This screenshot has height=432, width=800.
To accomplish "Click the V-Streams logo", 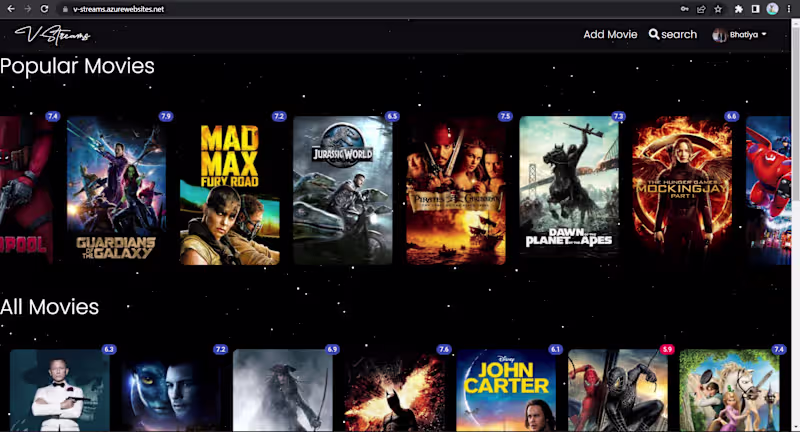I will pos(53,35).
